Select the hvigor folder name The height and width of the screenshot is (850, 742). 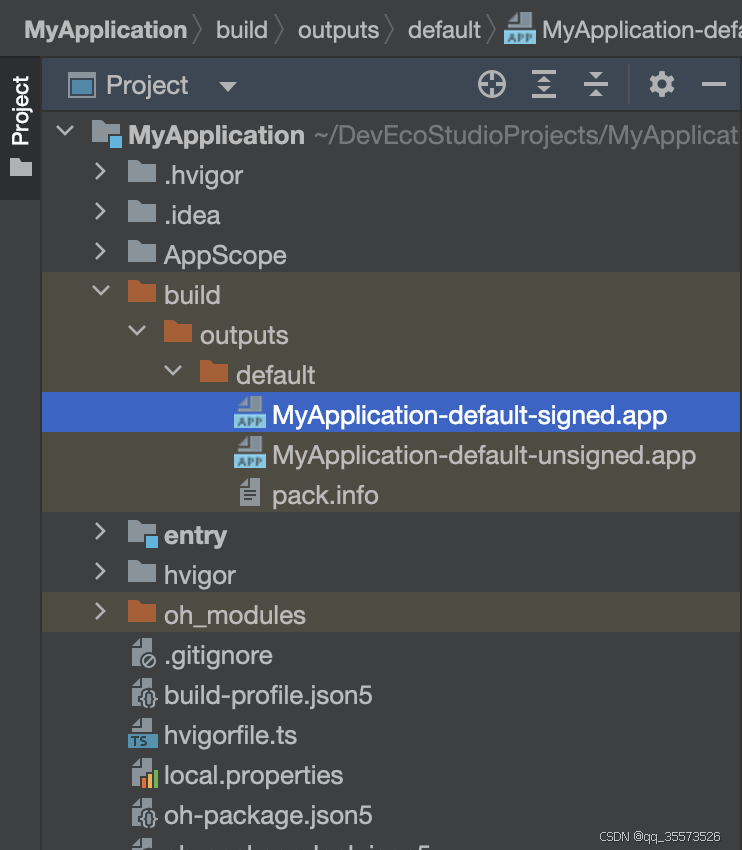200,576
